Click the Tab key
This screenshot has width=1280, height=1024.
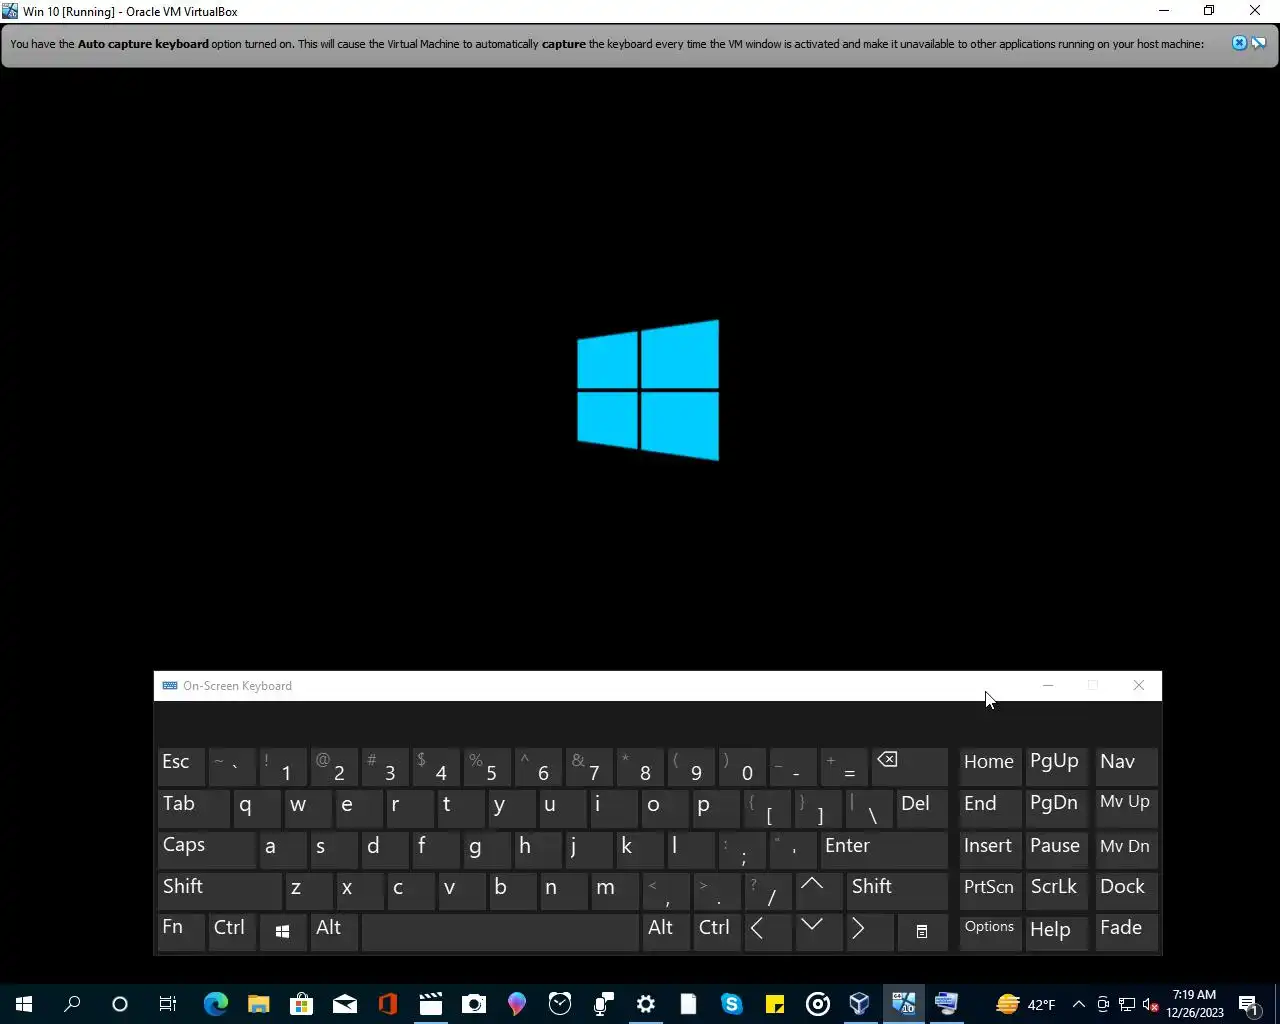coord(193,807)
